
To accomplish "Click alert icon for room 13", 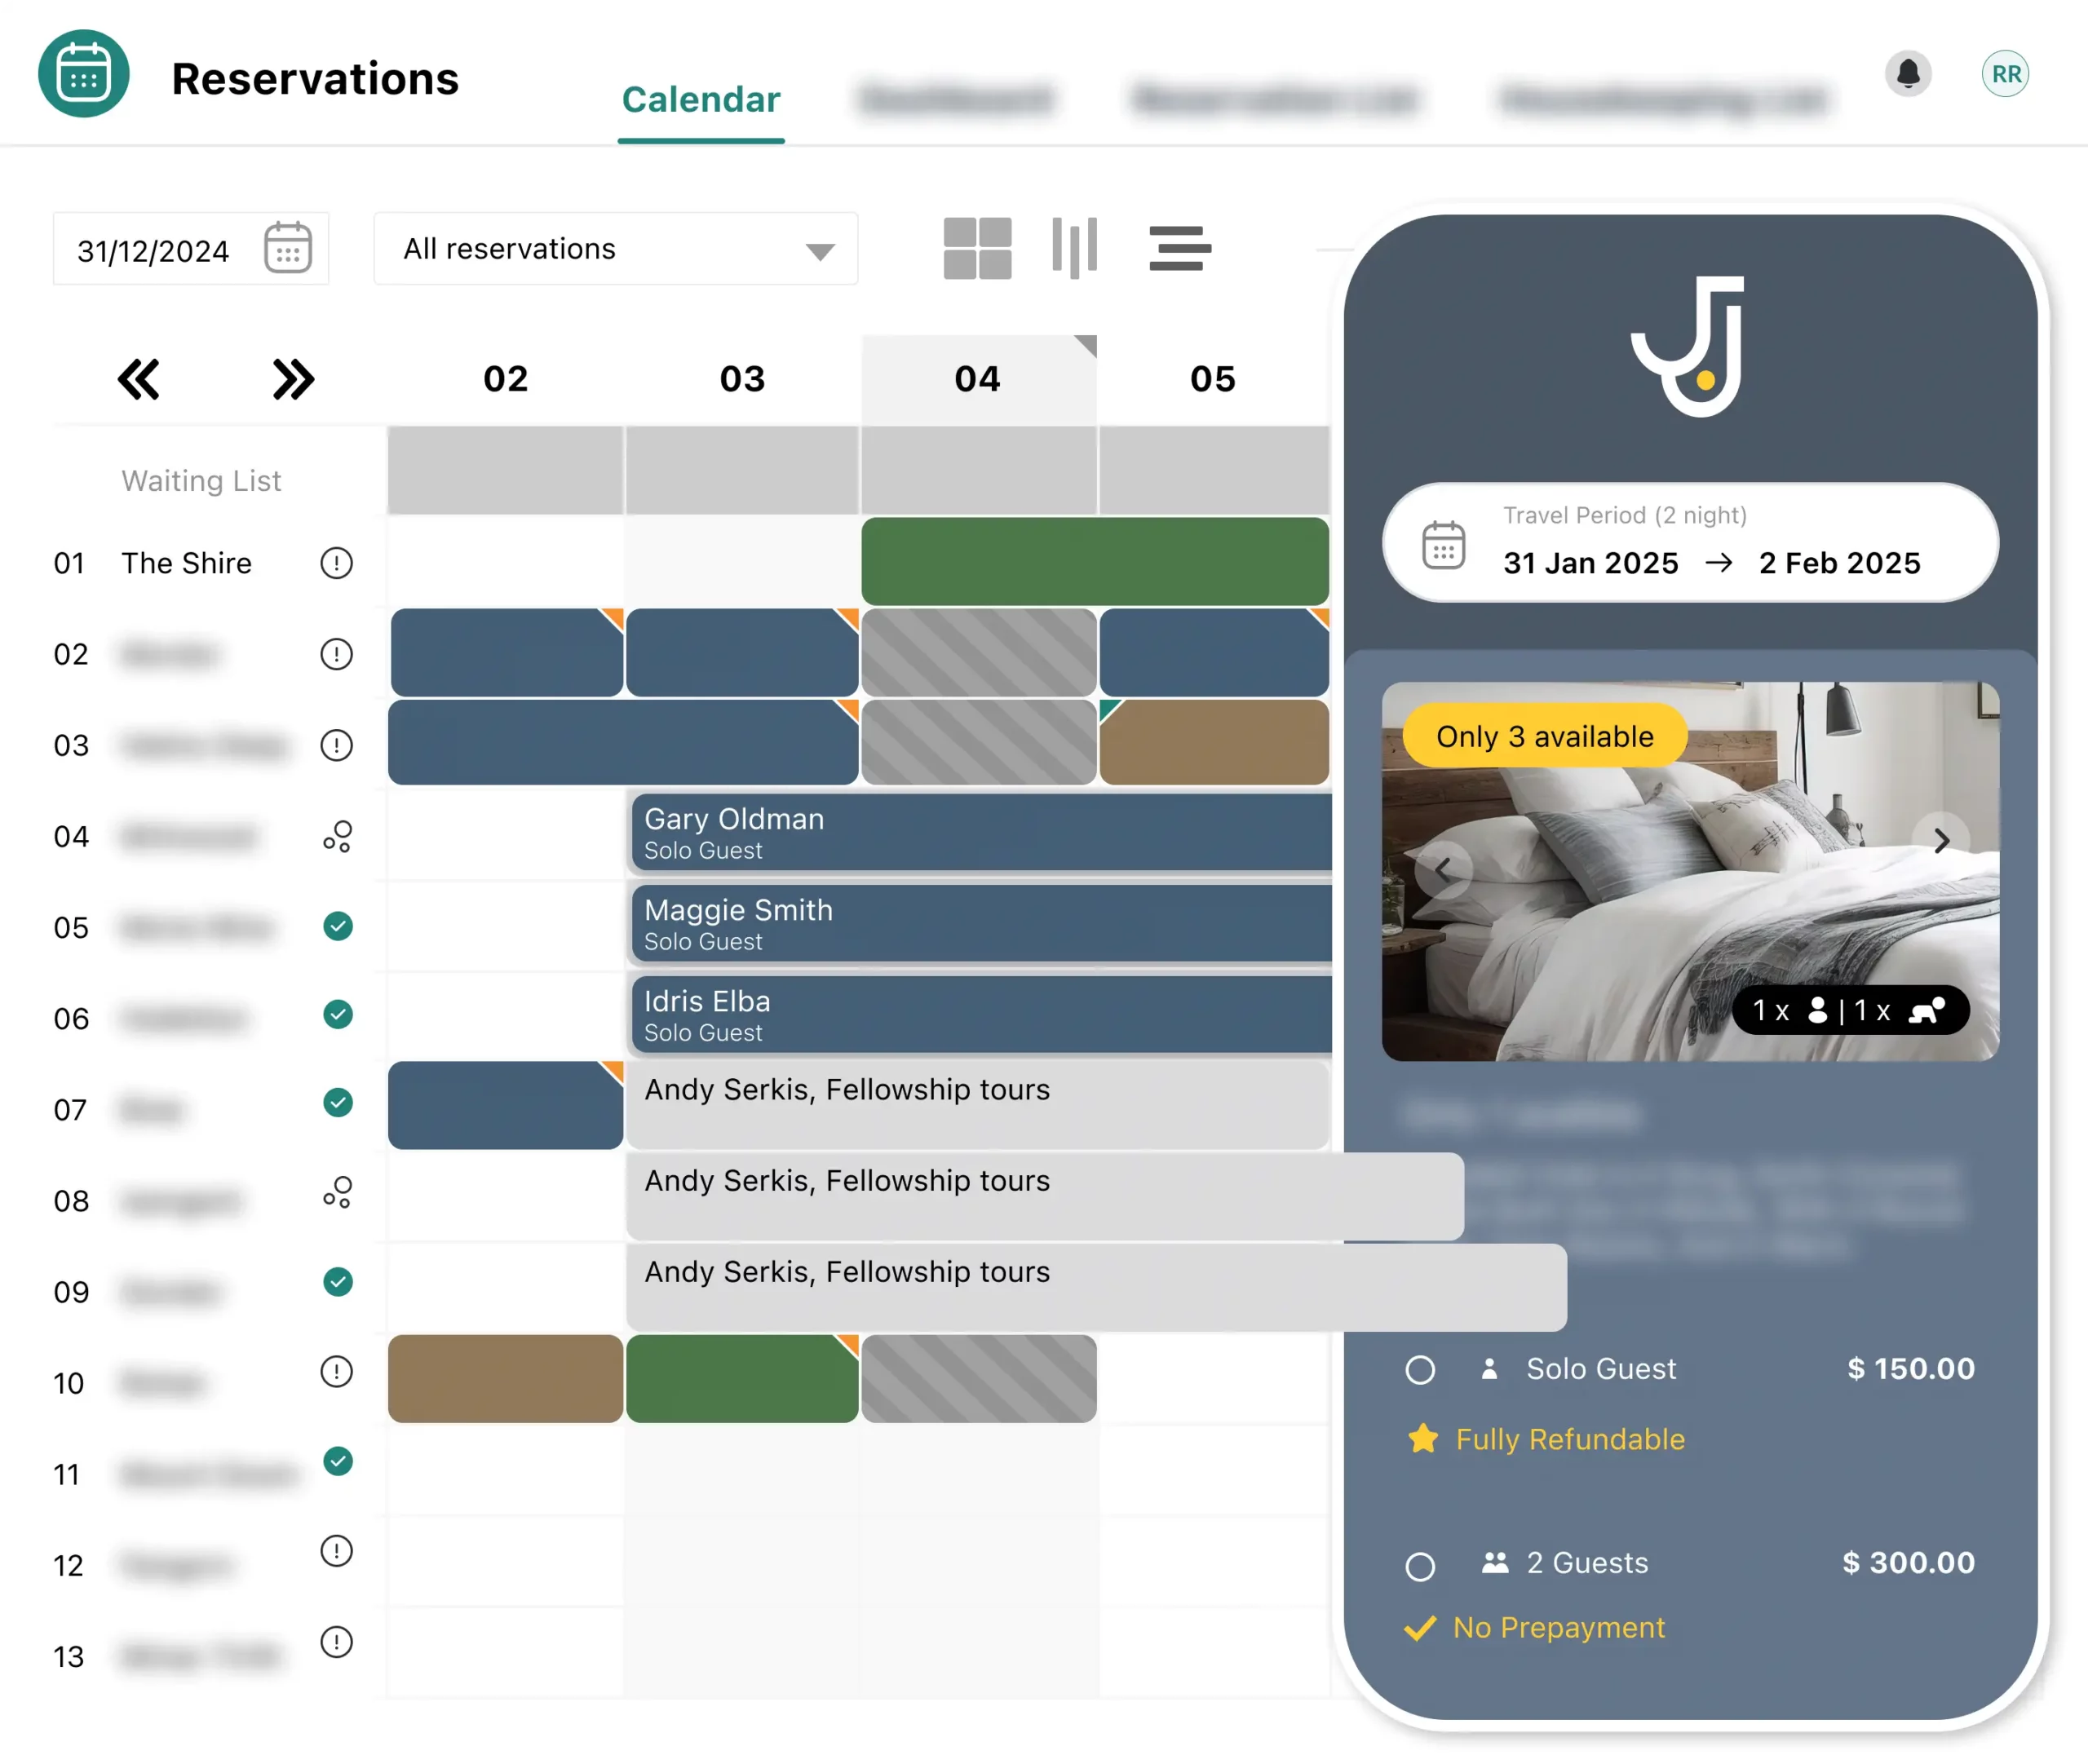I will click(336, 1642).
